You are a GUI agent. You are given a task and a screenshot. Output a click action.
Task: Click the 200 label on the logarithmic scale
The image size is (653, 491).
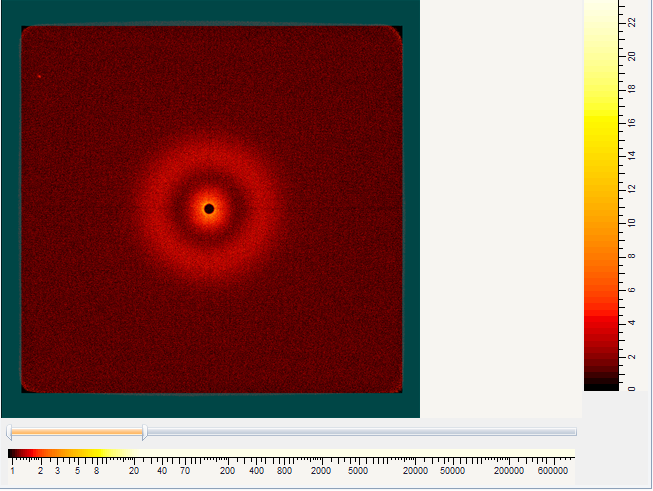[x=227, y=470]
